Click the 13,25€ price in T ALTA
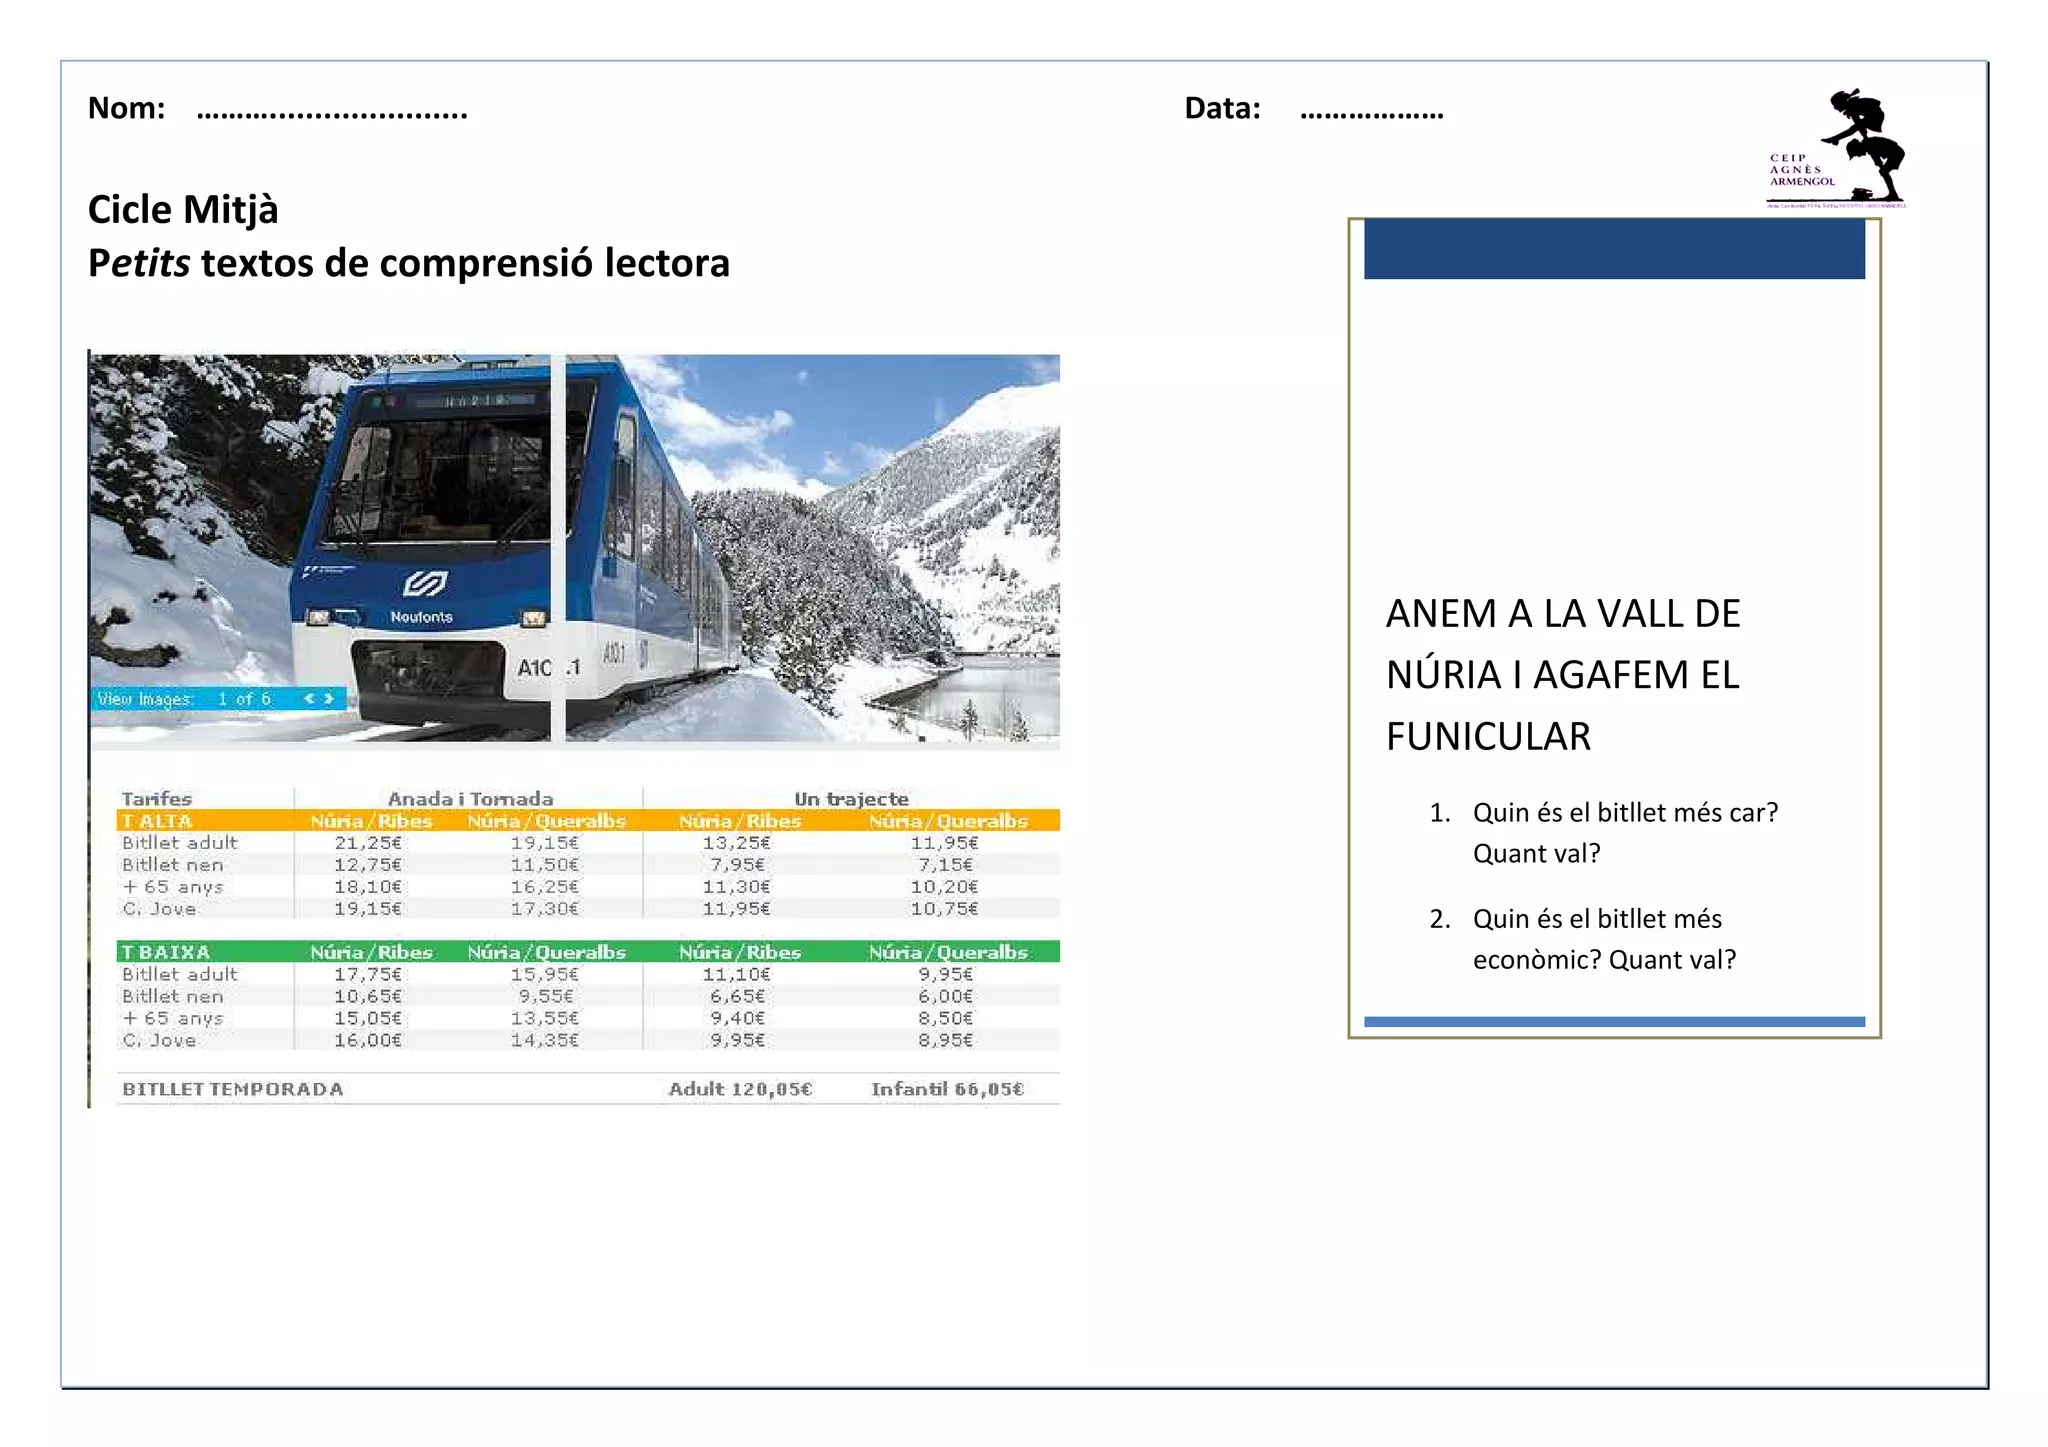 pyautogui.click(x=736, y=843)
